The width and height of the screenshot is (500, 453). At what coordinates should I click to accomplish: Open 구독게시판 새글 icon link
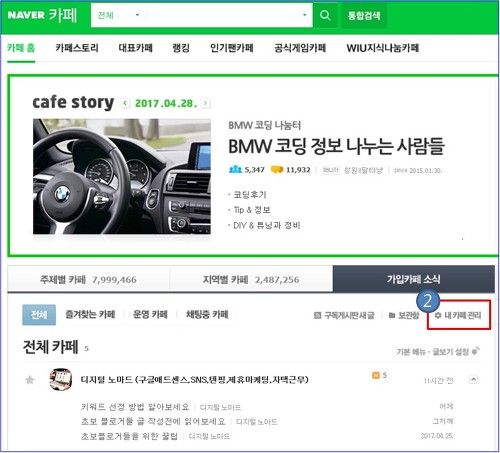tap(344, 315)
